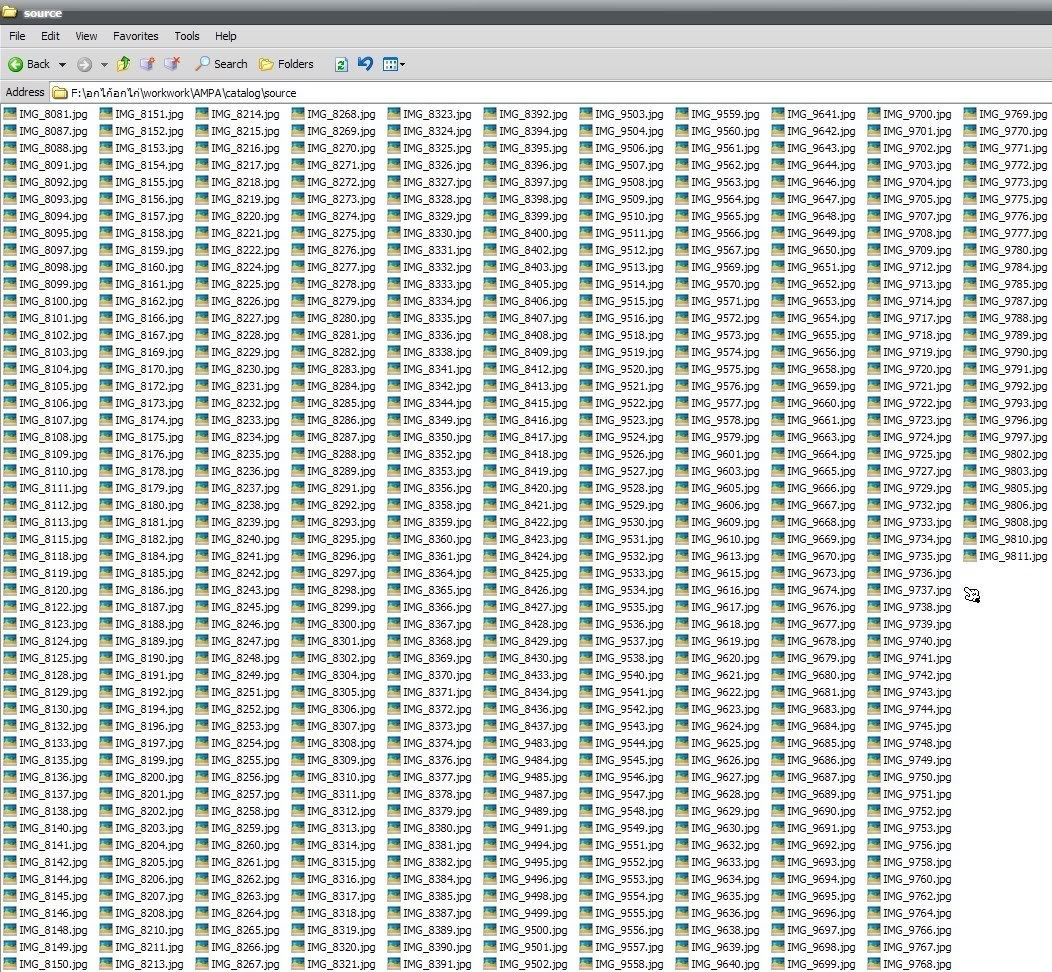
Task: Click the blue Undo arrow icon
Action: click(365, 64)
